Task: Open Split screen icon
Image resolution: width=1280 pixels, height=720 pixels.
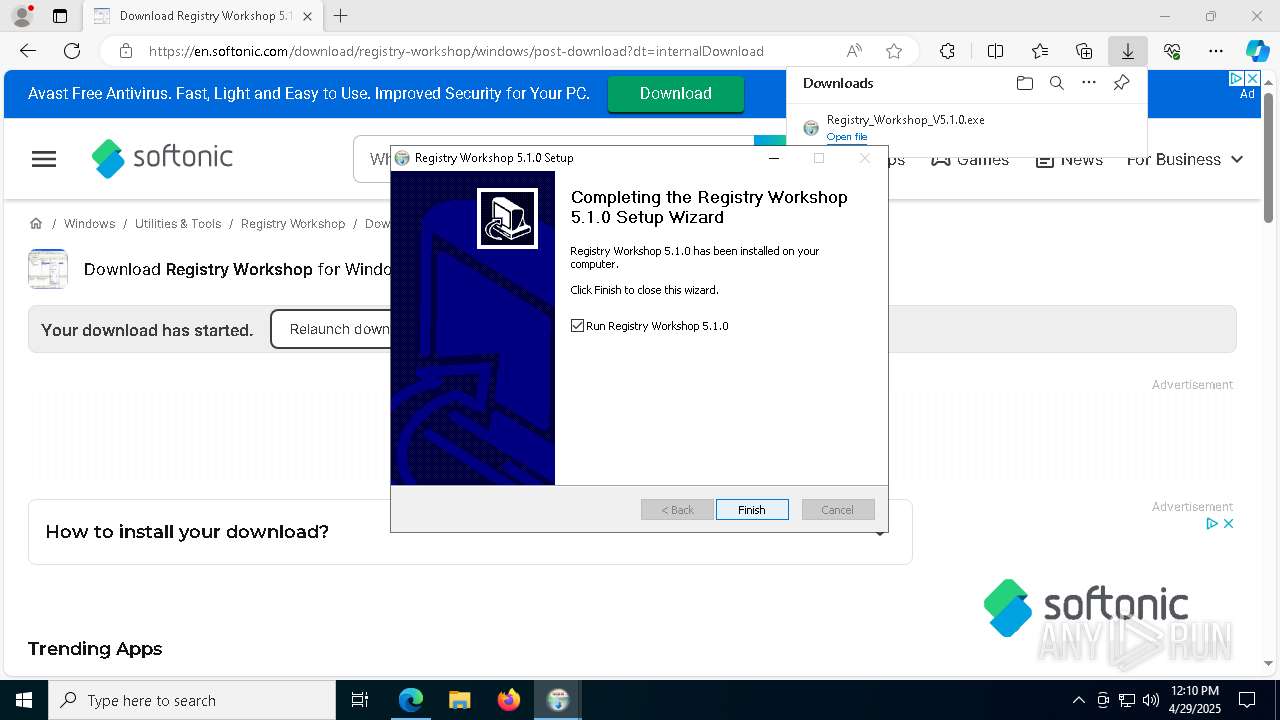Action: 995,51
